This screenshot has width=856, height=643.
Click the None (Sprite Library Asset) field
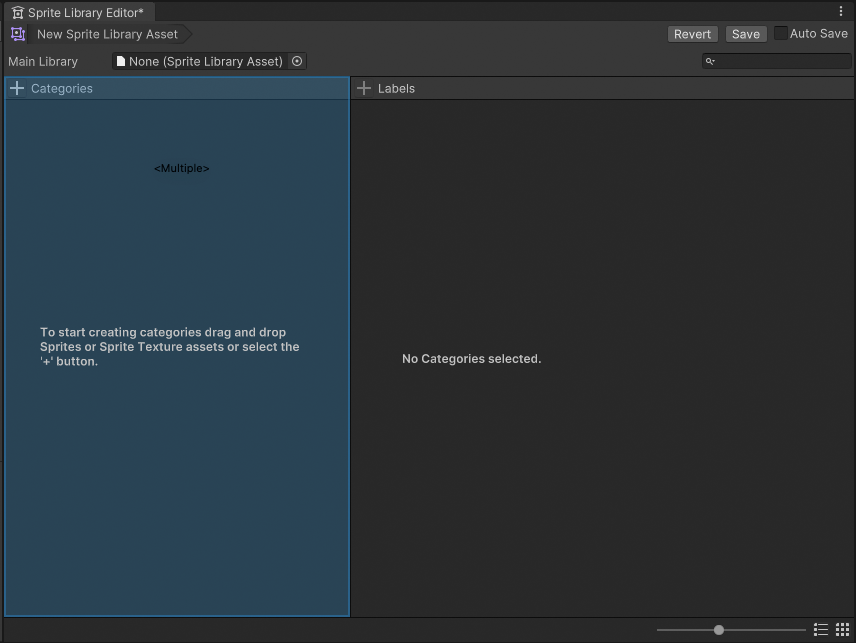pos(205,61)
